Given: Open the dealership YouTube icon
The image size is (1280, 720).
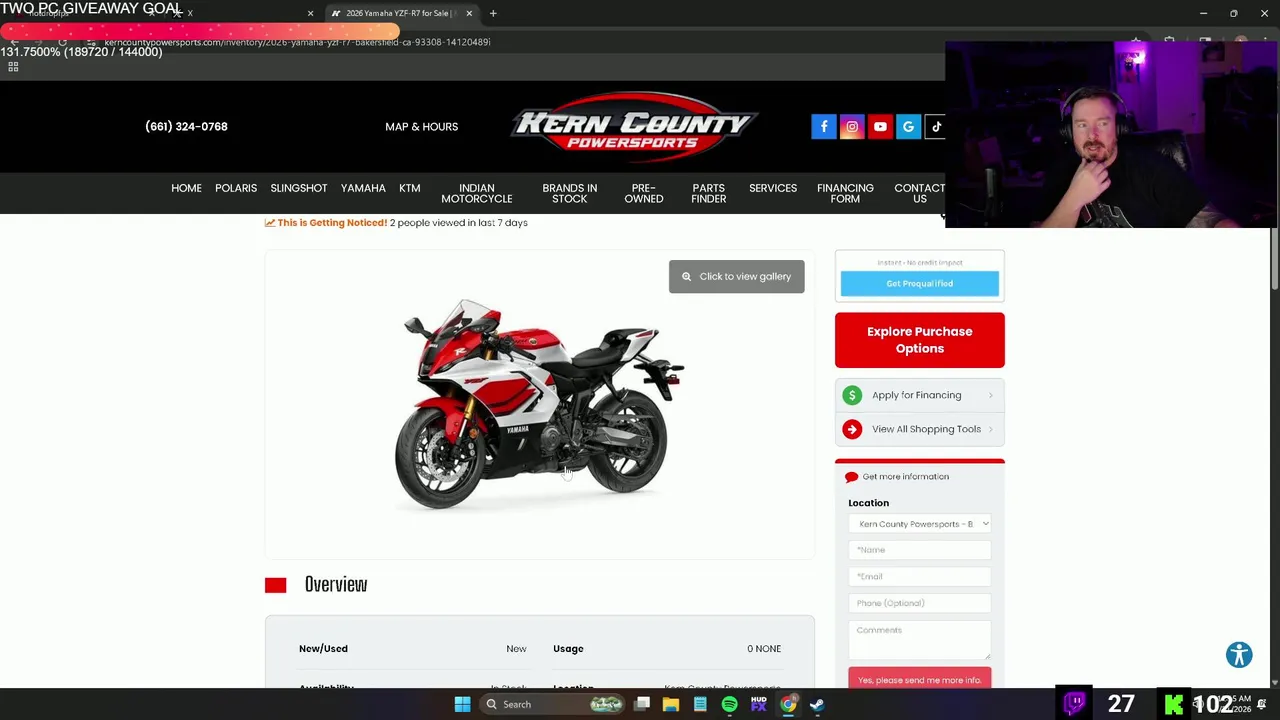Looking at the screenshot, I should click(880, 127).
